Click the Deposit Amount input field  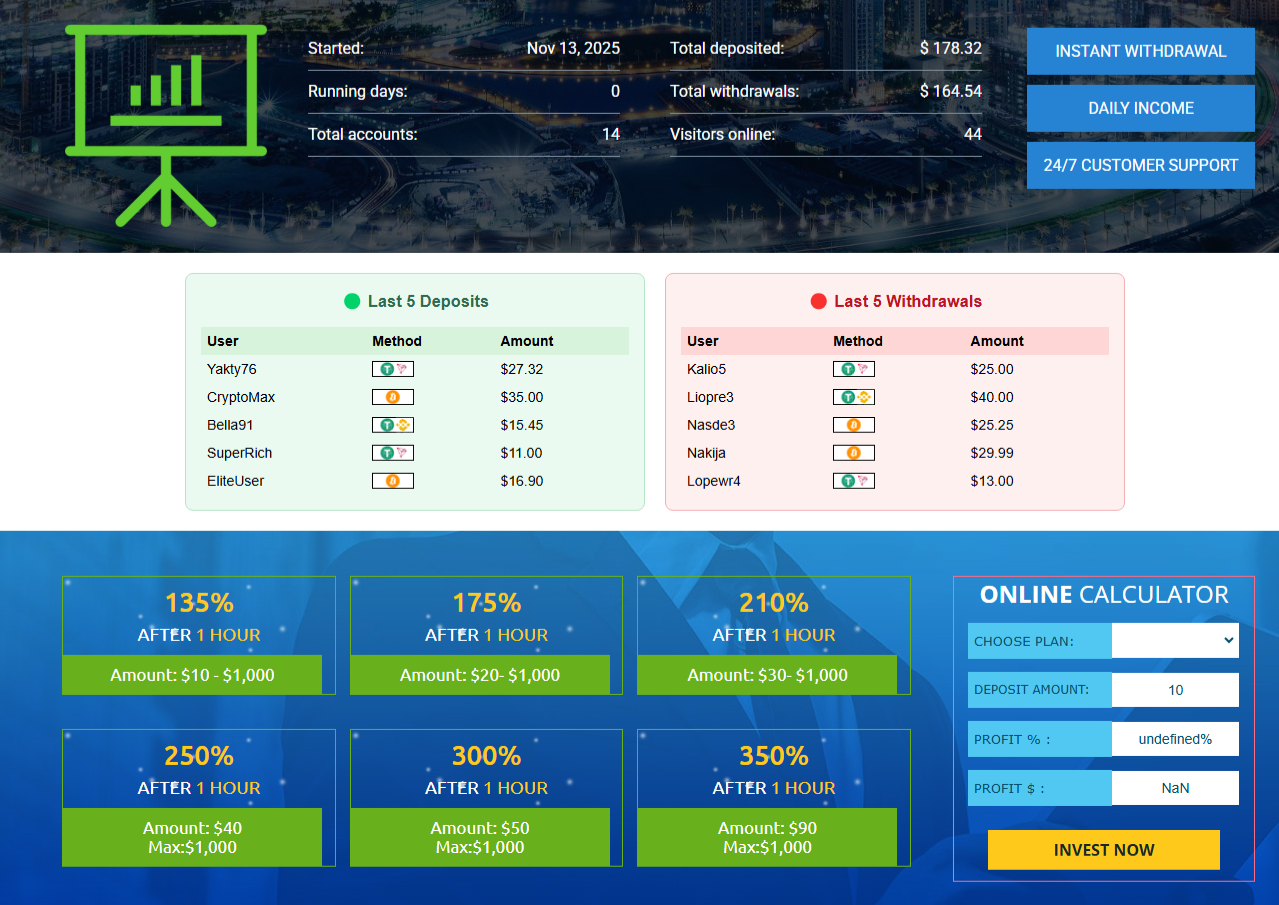(x=1175, y=690)
